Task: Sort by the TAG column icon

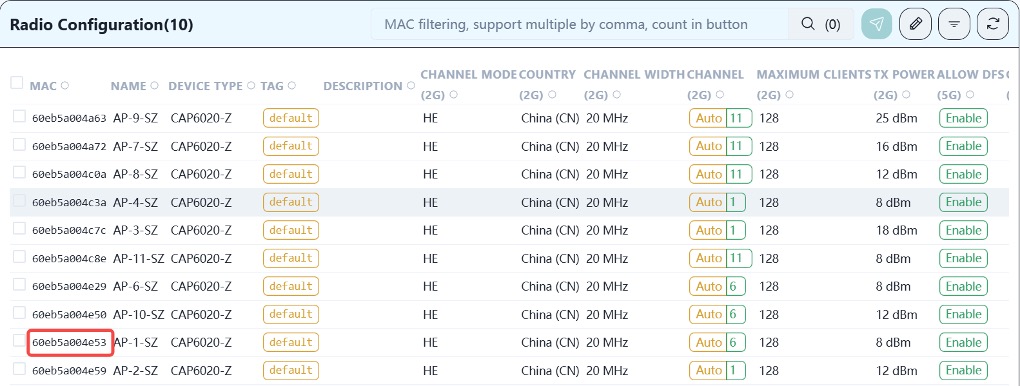Action: [x=292, y=85]
